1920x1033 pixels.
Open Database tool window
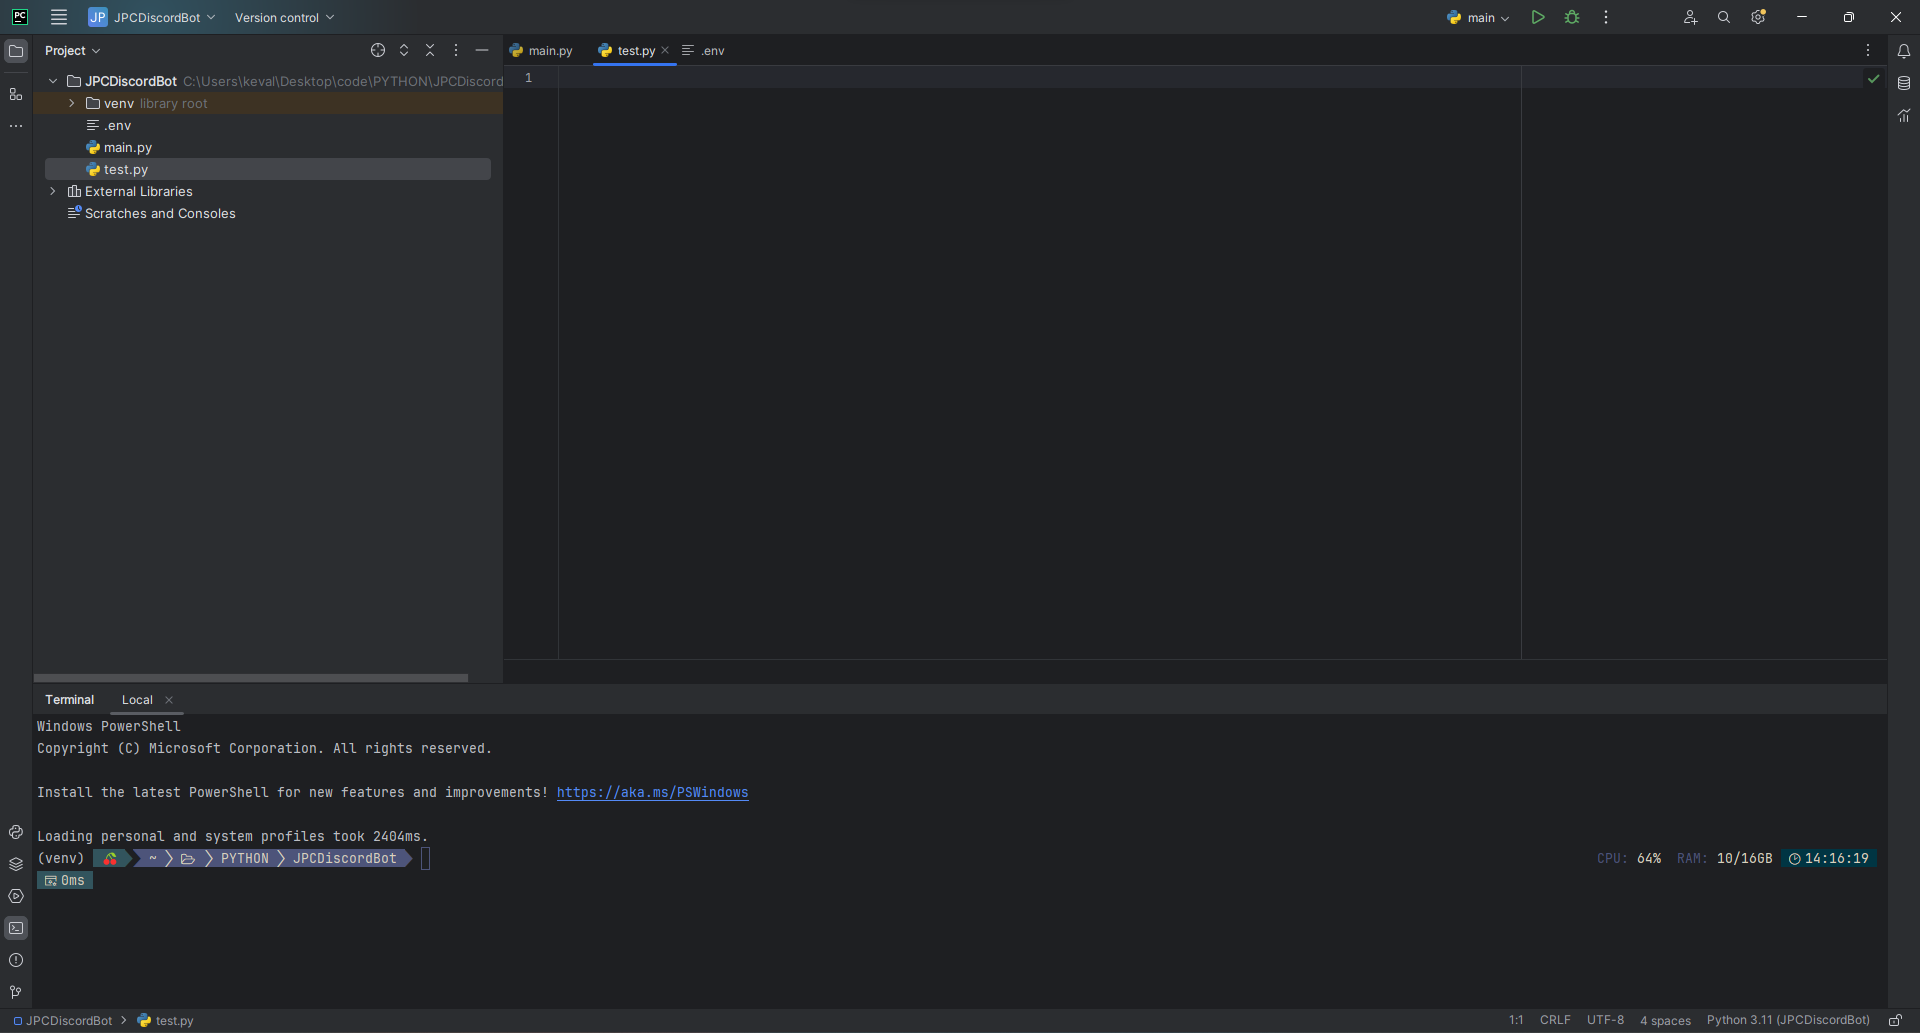pos(1904,83)
